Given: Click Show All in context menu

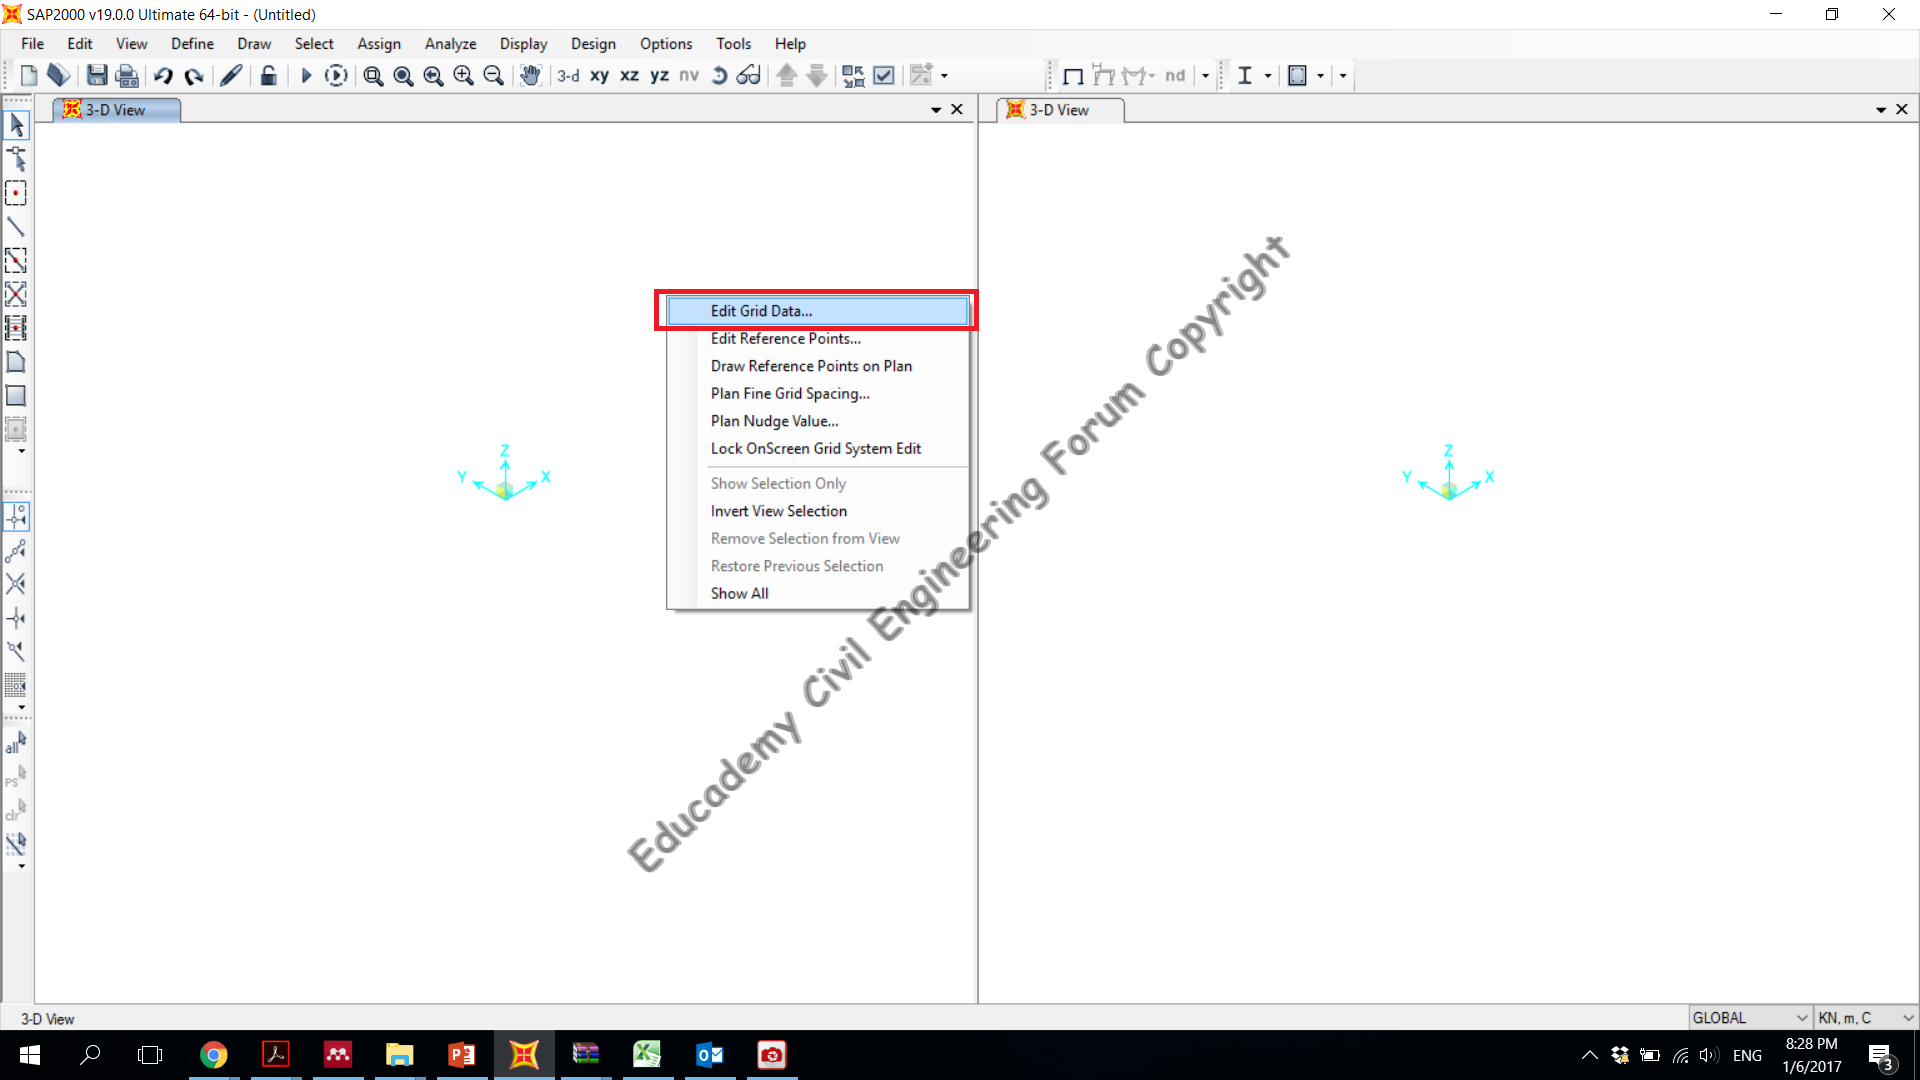Looking at the screenshot, I should 818,594.
